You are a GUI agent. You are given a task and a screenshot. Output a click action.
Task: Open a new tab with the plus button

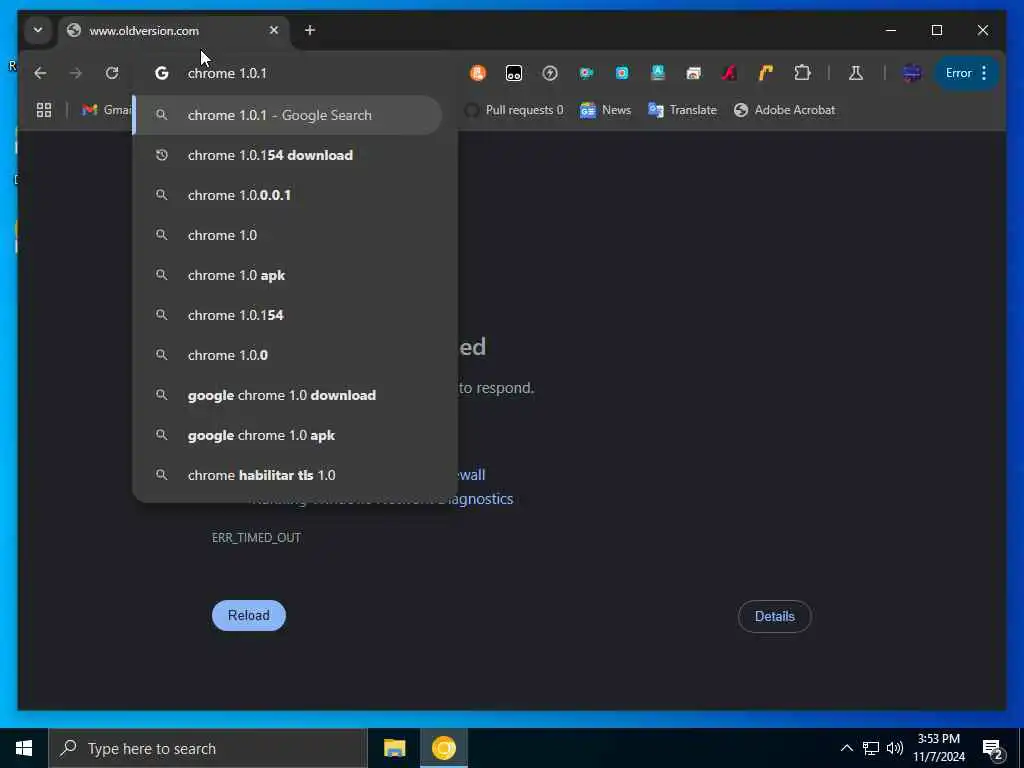[310, 30]
